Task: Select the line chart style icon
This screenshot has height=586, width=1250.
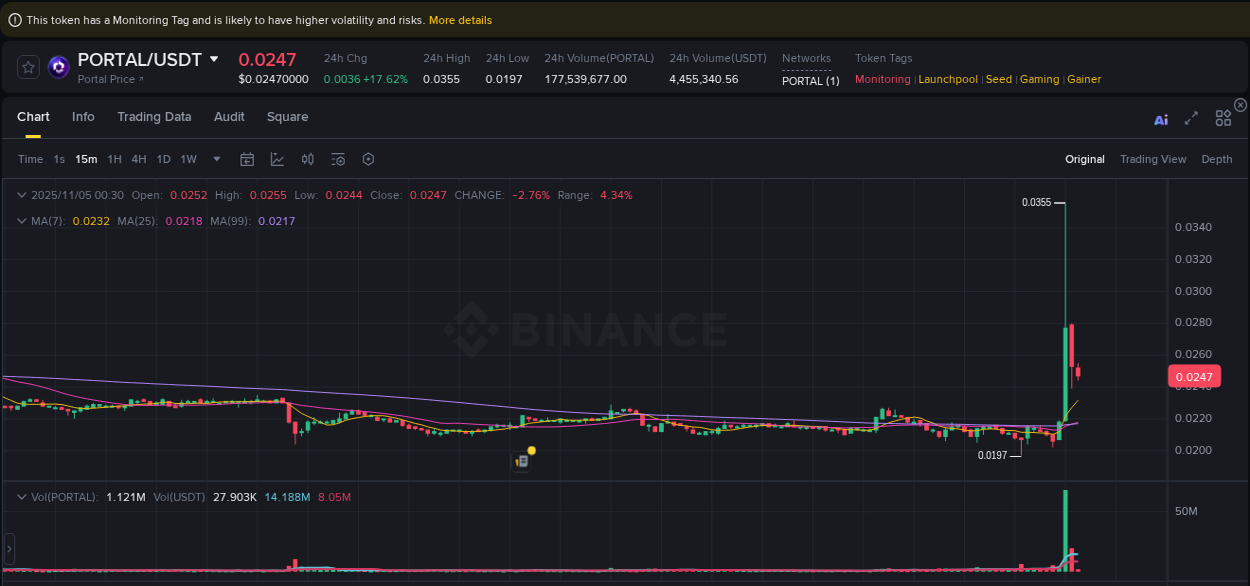Action: 276,159
